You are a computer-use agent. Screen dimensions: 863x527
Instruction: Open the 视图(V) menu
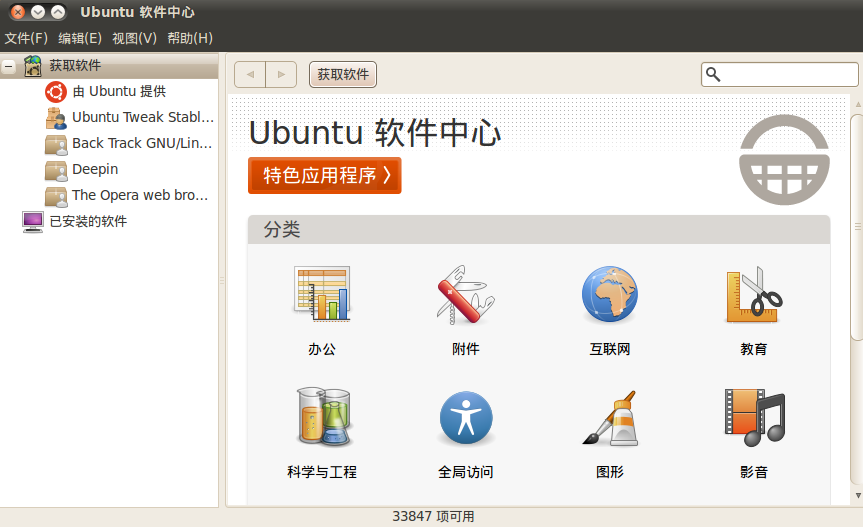[134, 38]
